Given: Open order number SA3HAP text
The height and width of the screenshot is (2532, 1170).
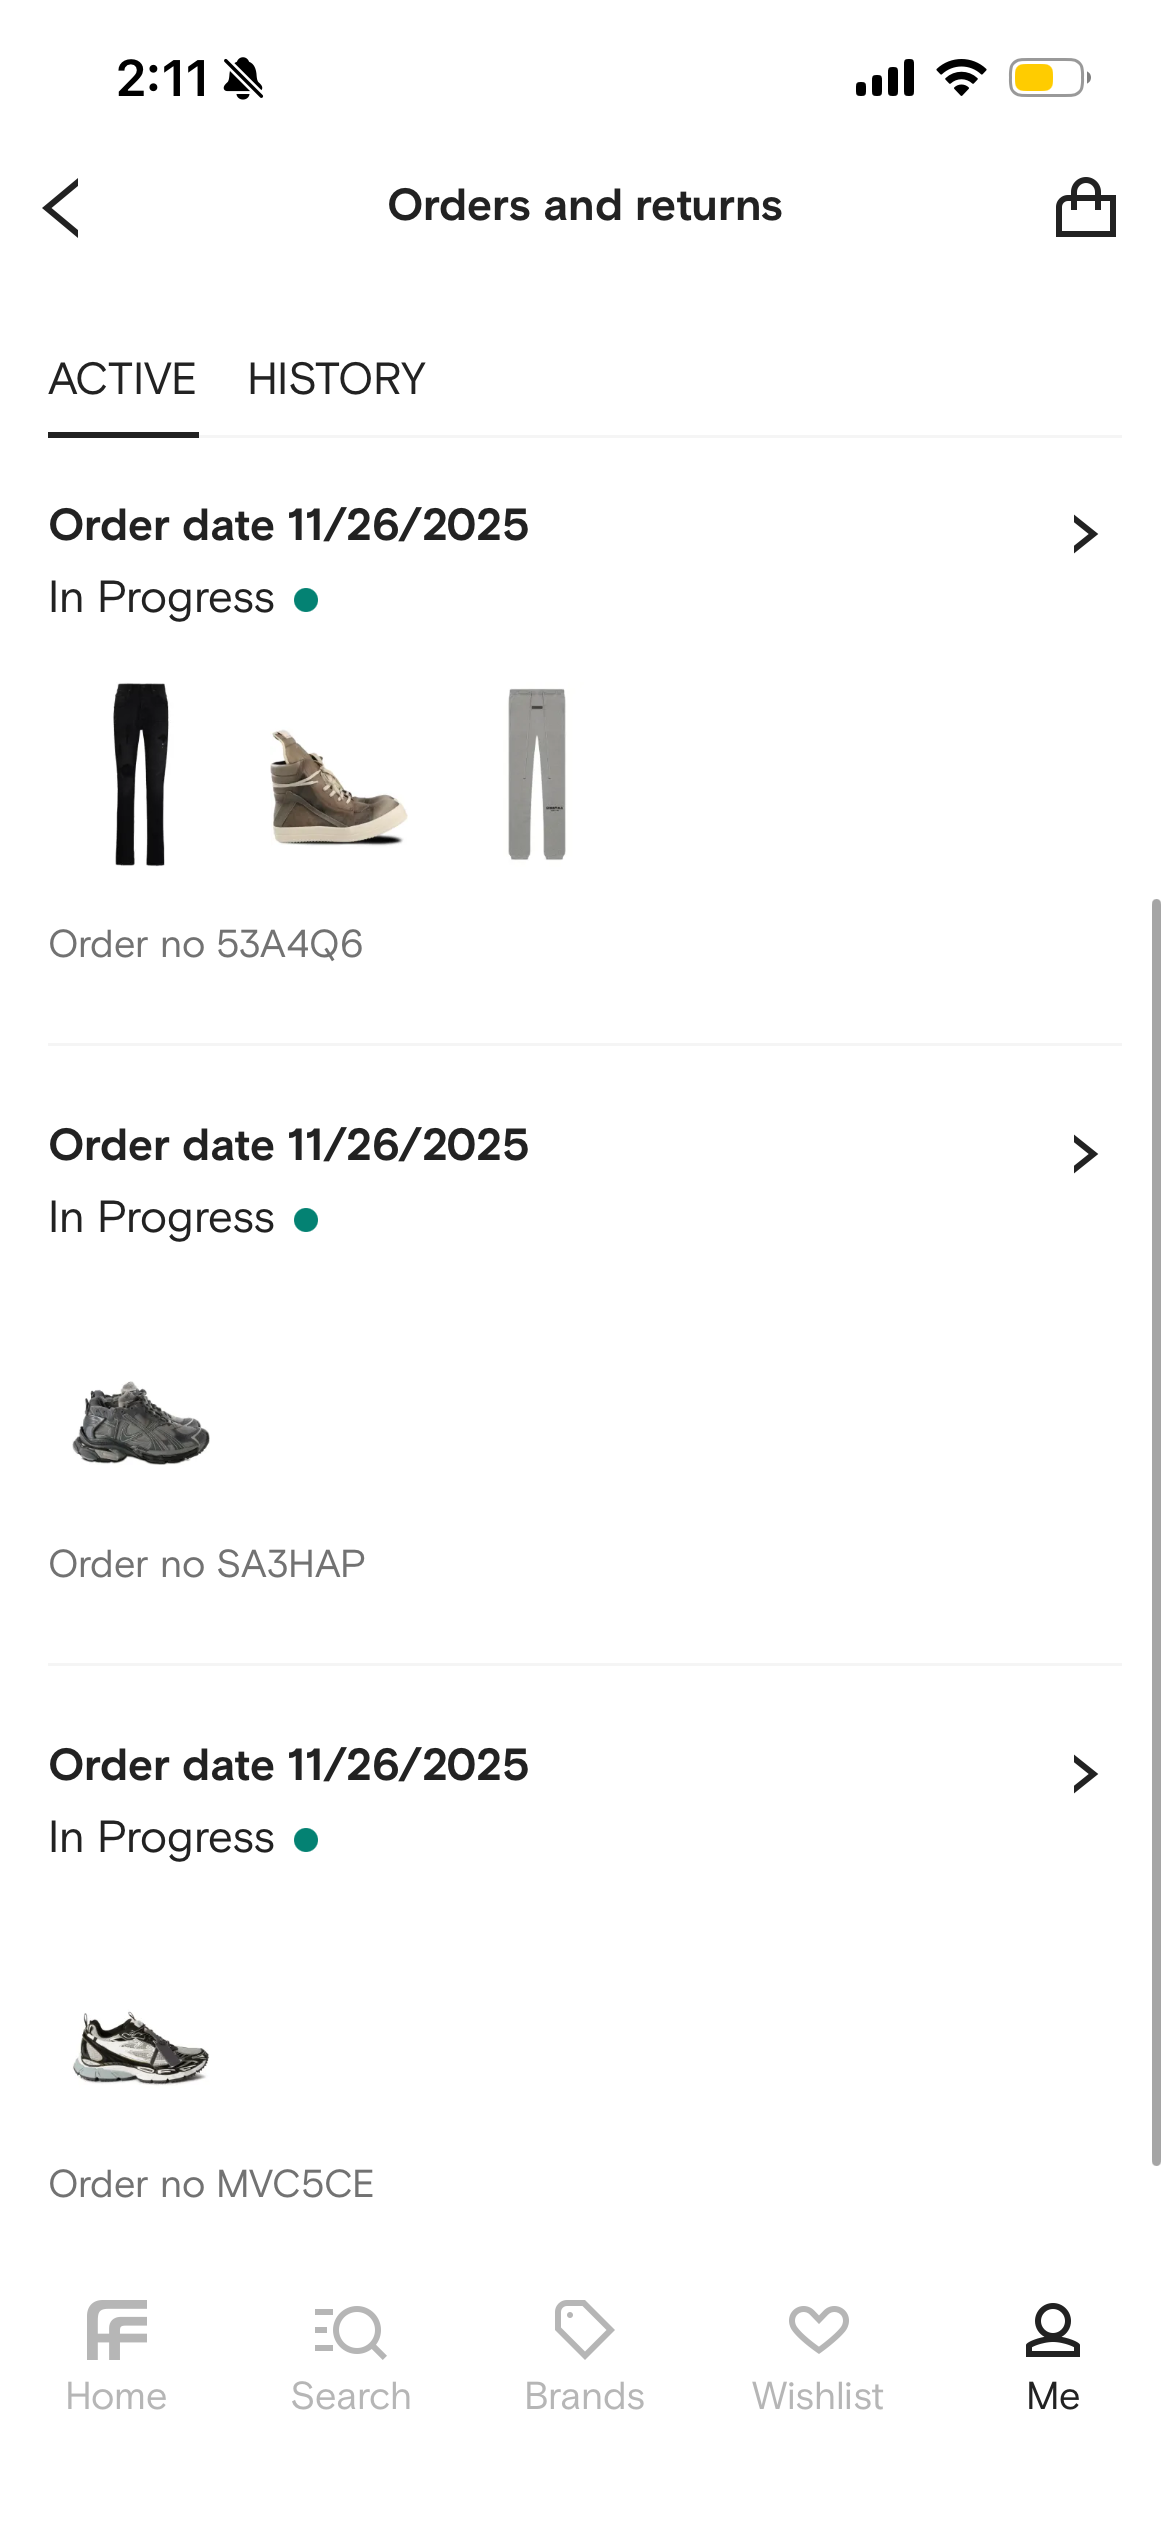Looking at the screenshot, I should click(x=207, y=1564).
